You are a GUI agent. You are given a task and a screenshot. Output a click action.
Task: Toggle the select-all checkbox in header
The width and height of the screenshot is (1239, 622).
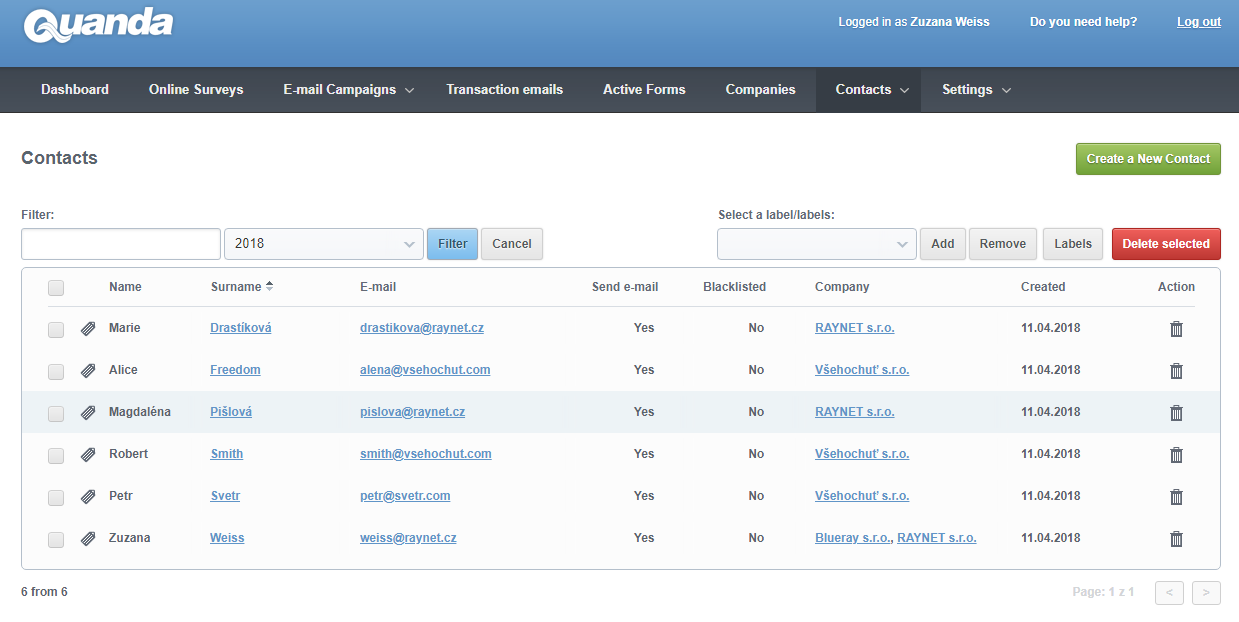[x=56, y=288]
